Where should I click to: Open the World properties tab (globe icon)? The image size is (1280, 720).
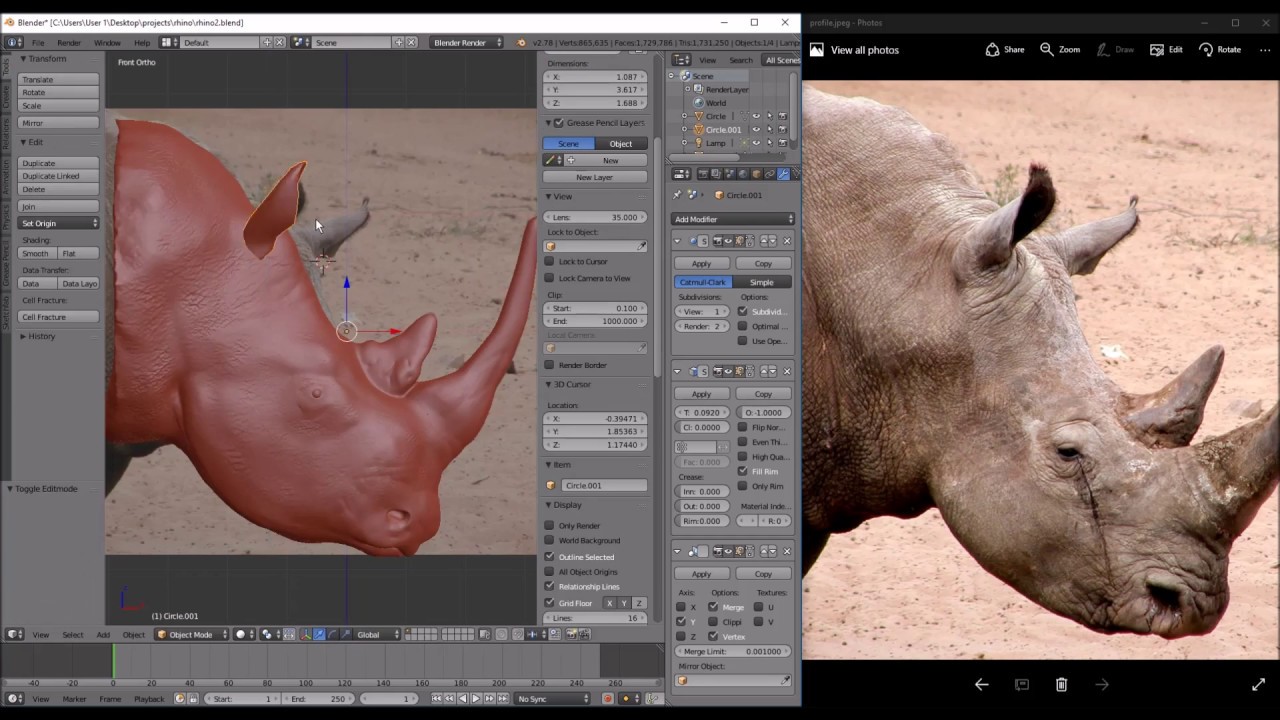tap(743, 174)
